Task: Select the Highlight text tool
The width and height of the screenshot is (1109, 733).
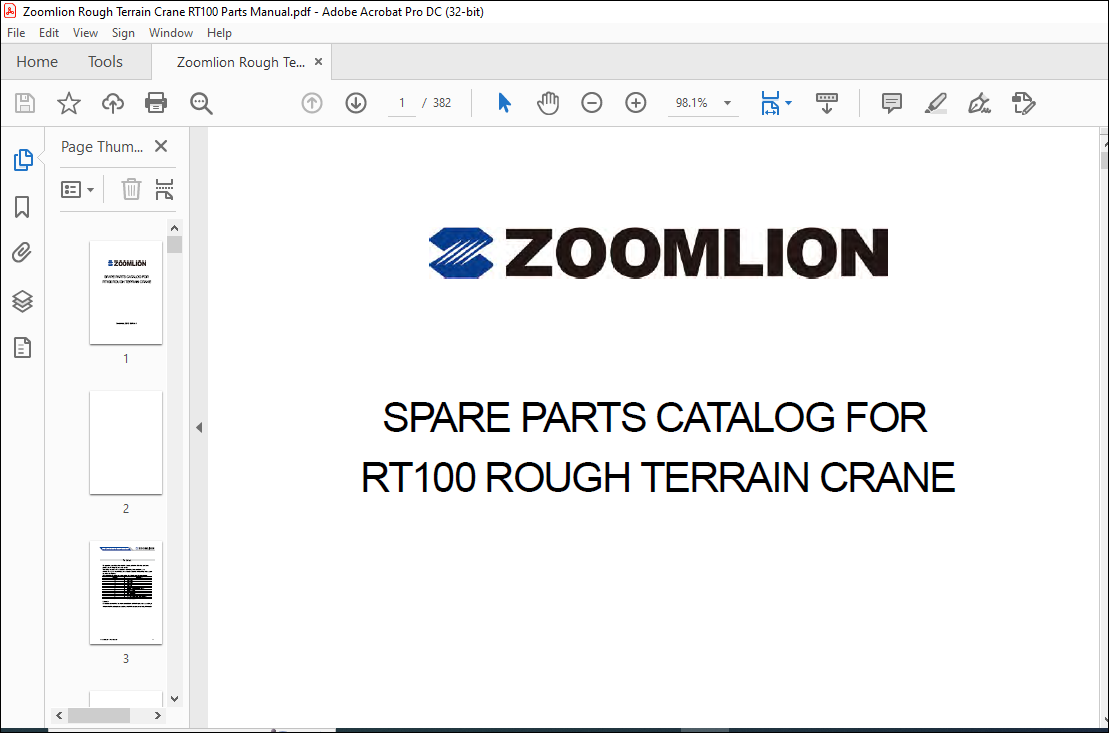Action: tap(936, 103)
